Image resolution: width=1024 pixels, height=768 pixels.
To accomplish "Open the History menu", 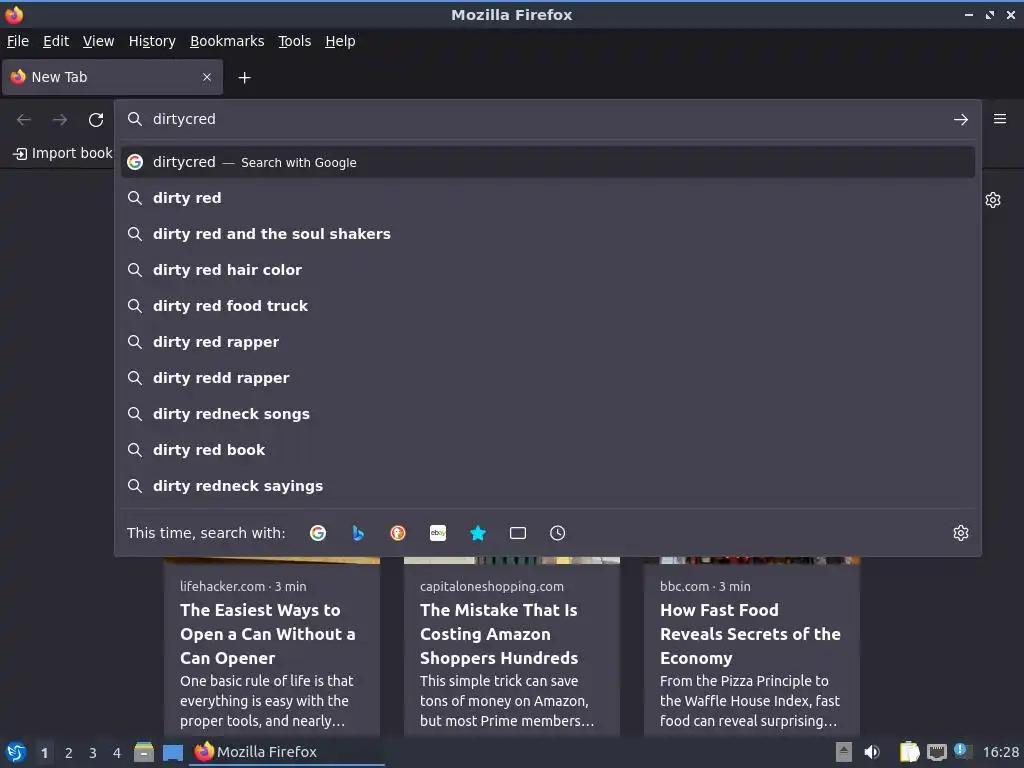I will point(152,41).
